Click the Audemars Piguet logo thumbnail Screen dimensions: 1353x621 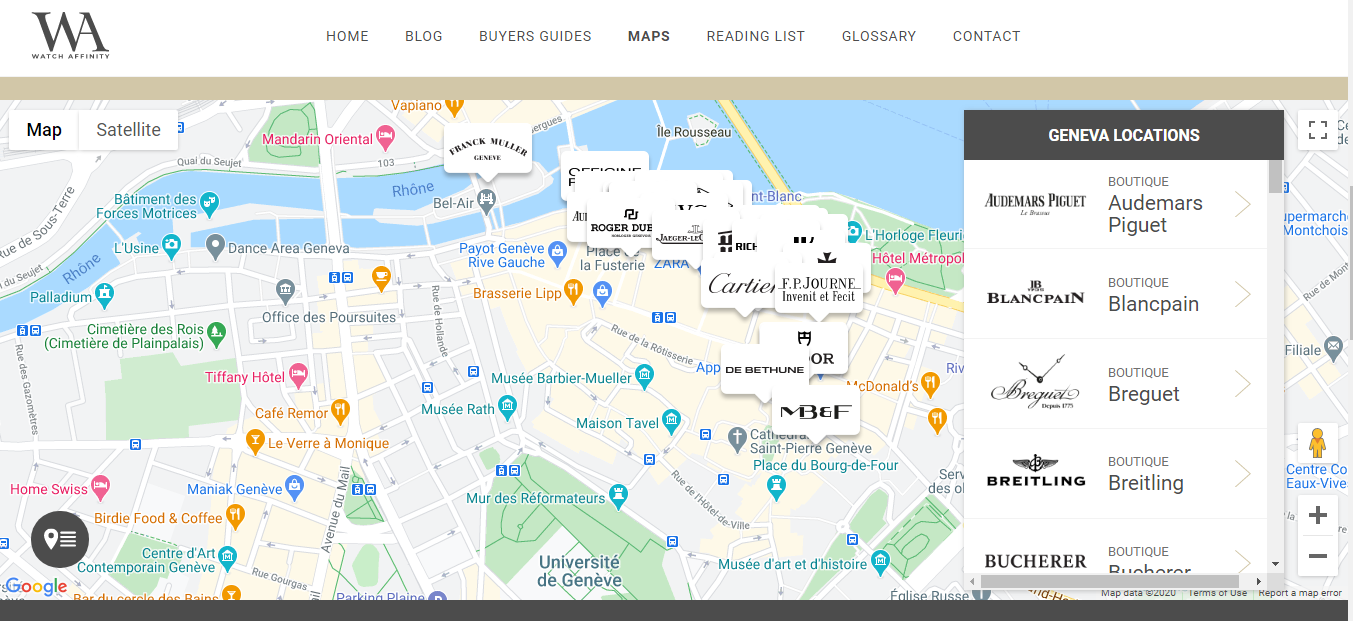click(1035, 204)
